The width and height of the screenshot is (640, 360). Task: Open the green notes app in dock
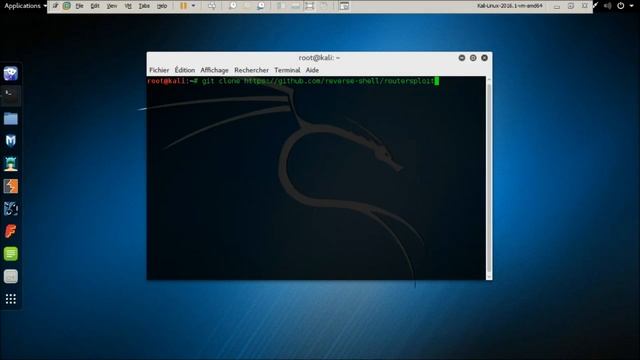(x=11, y=254)
